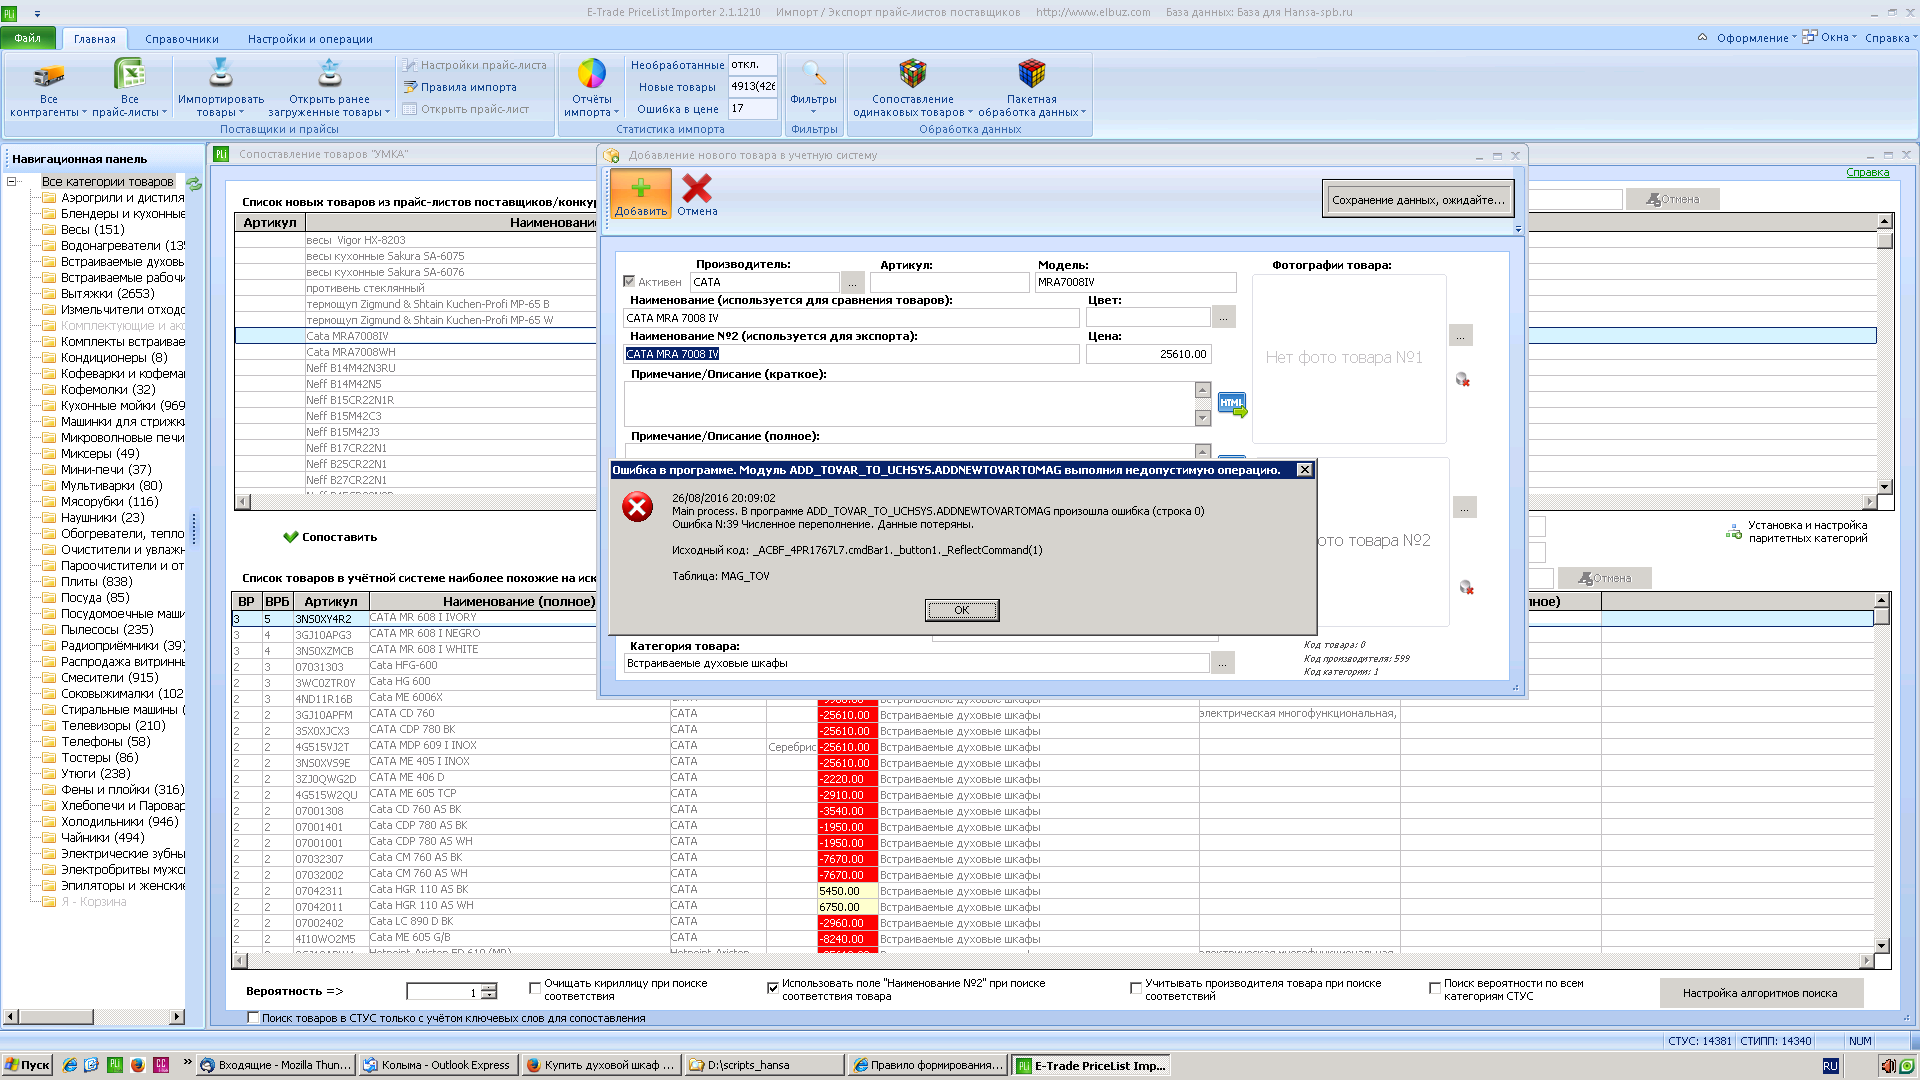
Task: Click the Модель input field
Action: coord(1136,283)
